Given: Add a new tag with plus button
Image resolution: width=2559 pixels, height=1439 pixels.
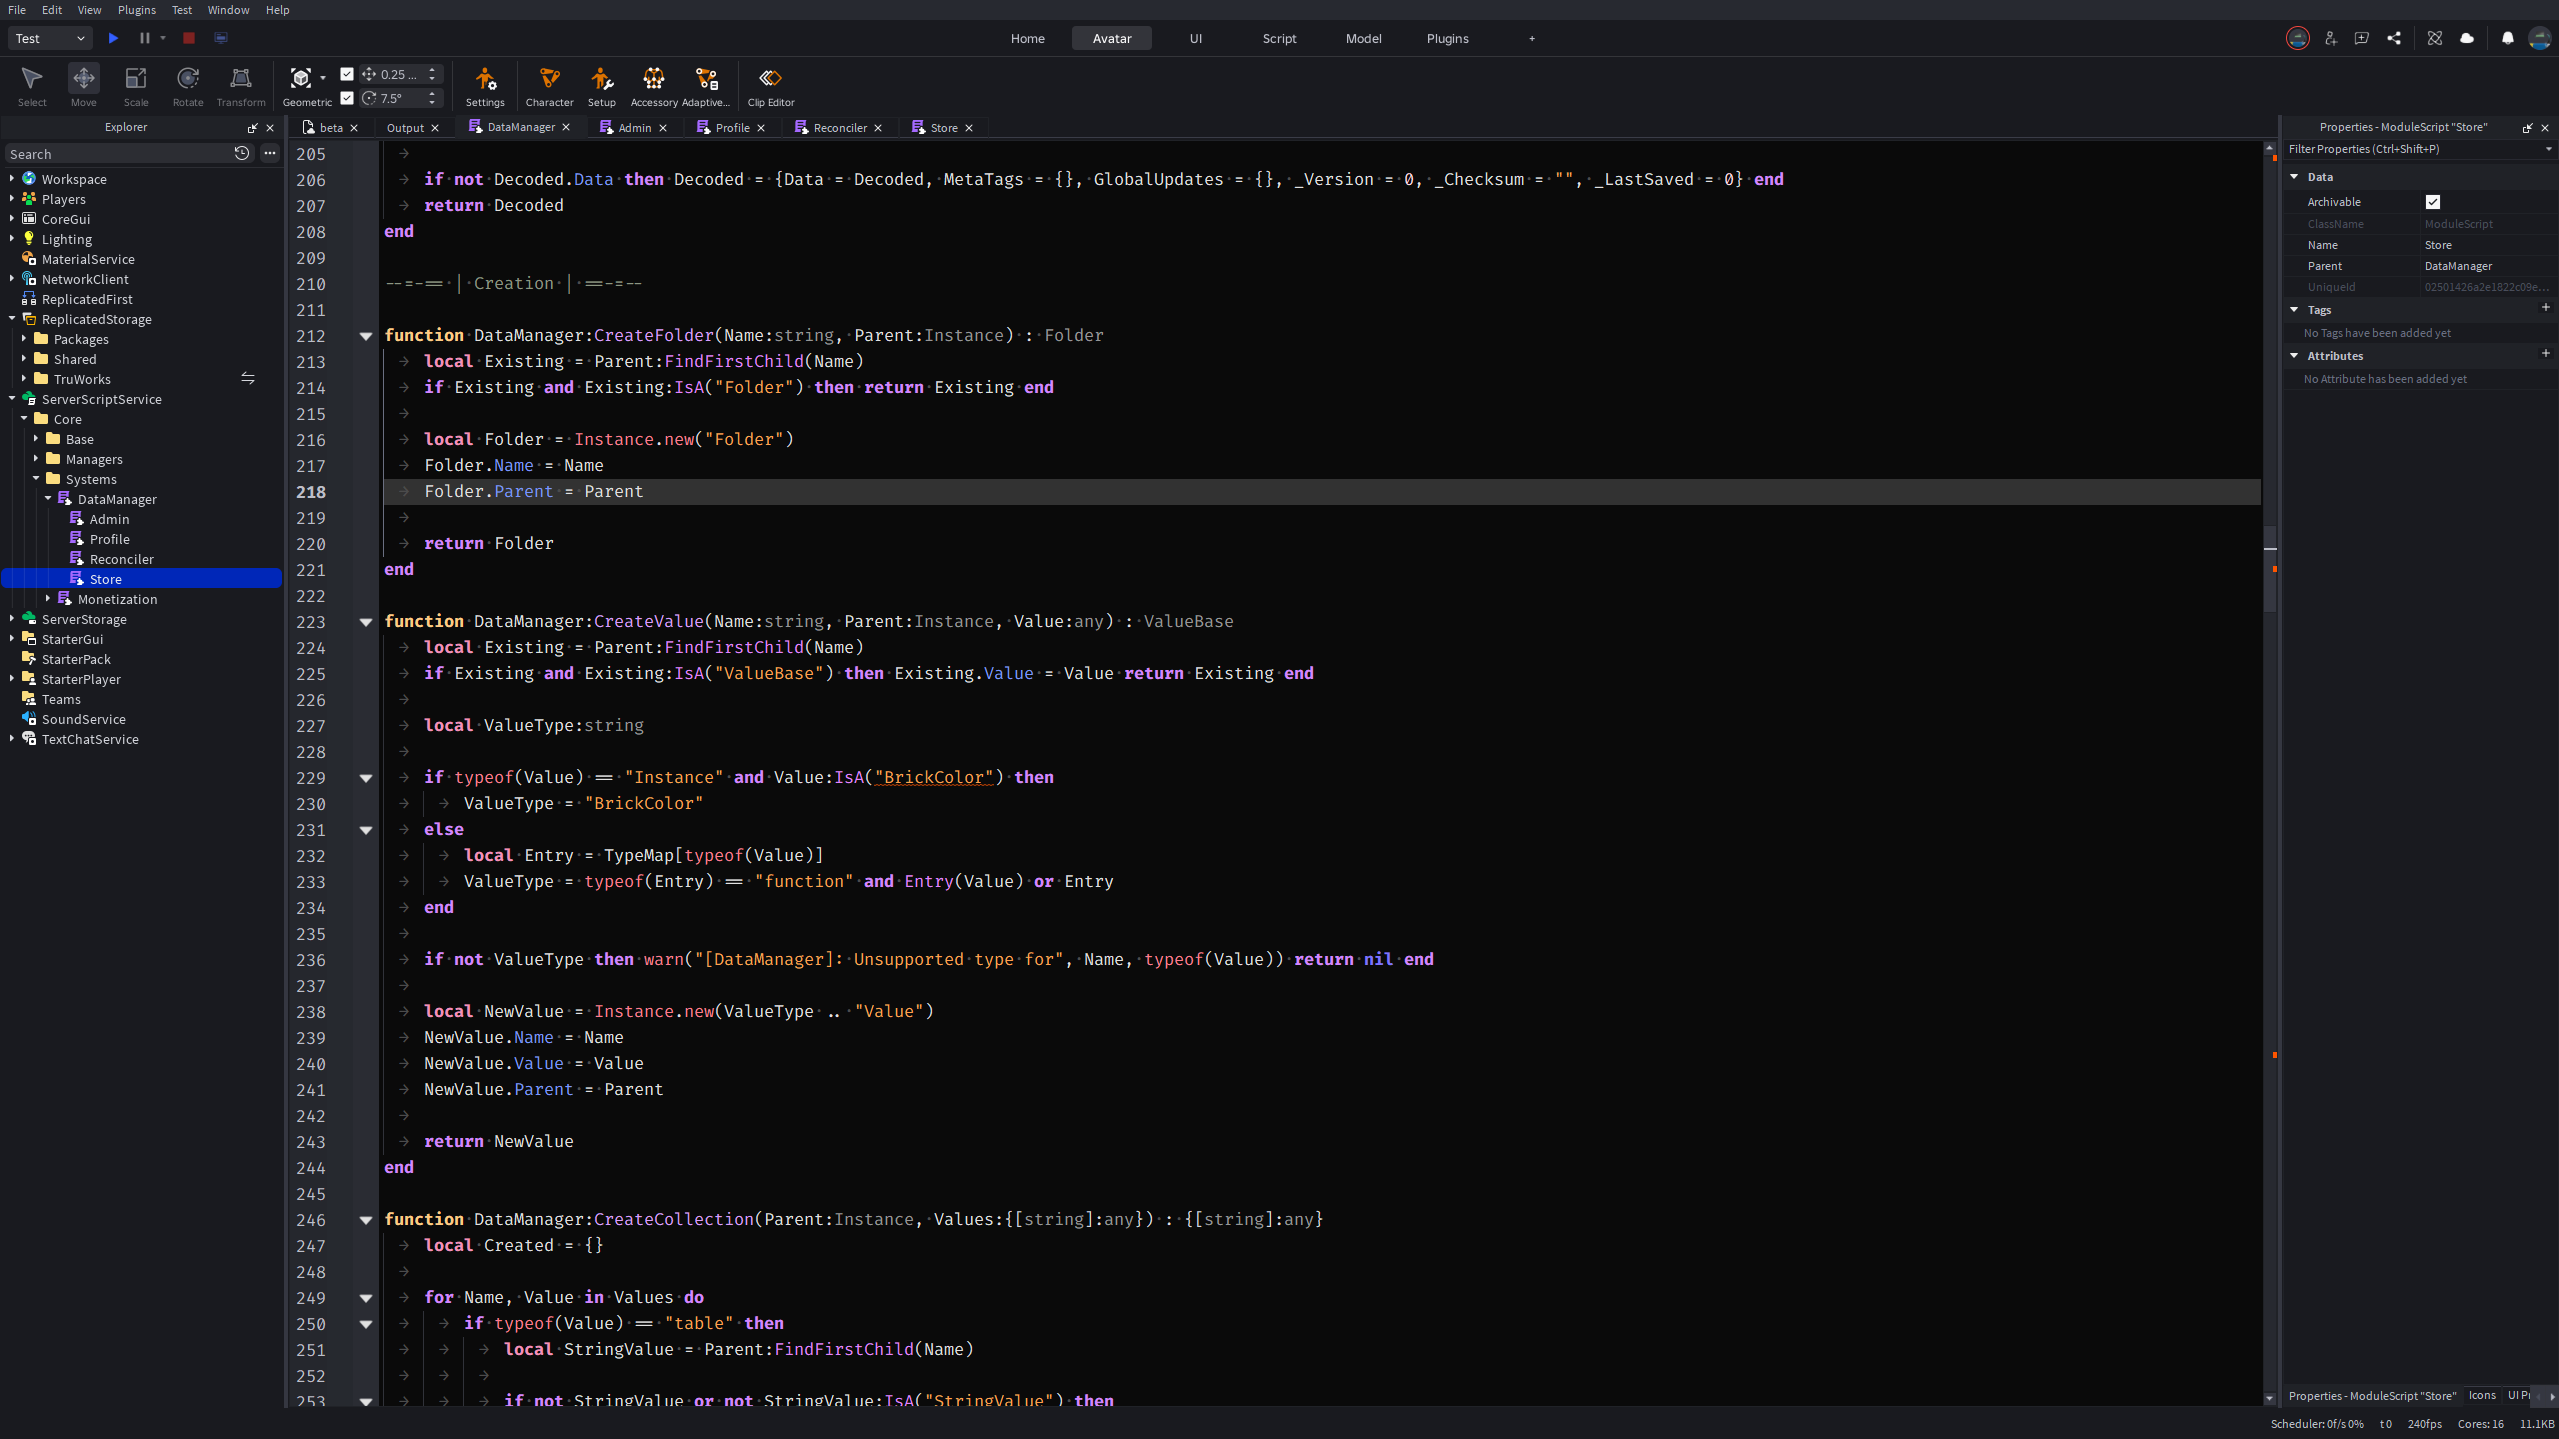Looking at the screenshot, I should point(2546,308).
